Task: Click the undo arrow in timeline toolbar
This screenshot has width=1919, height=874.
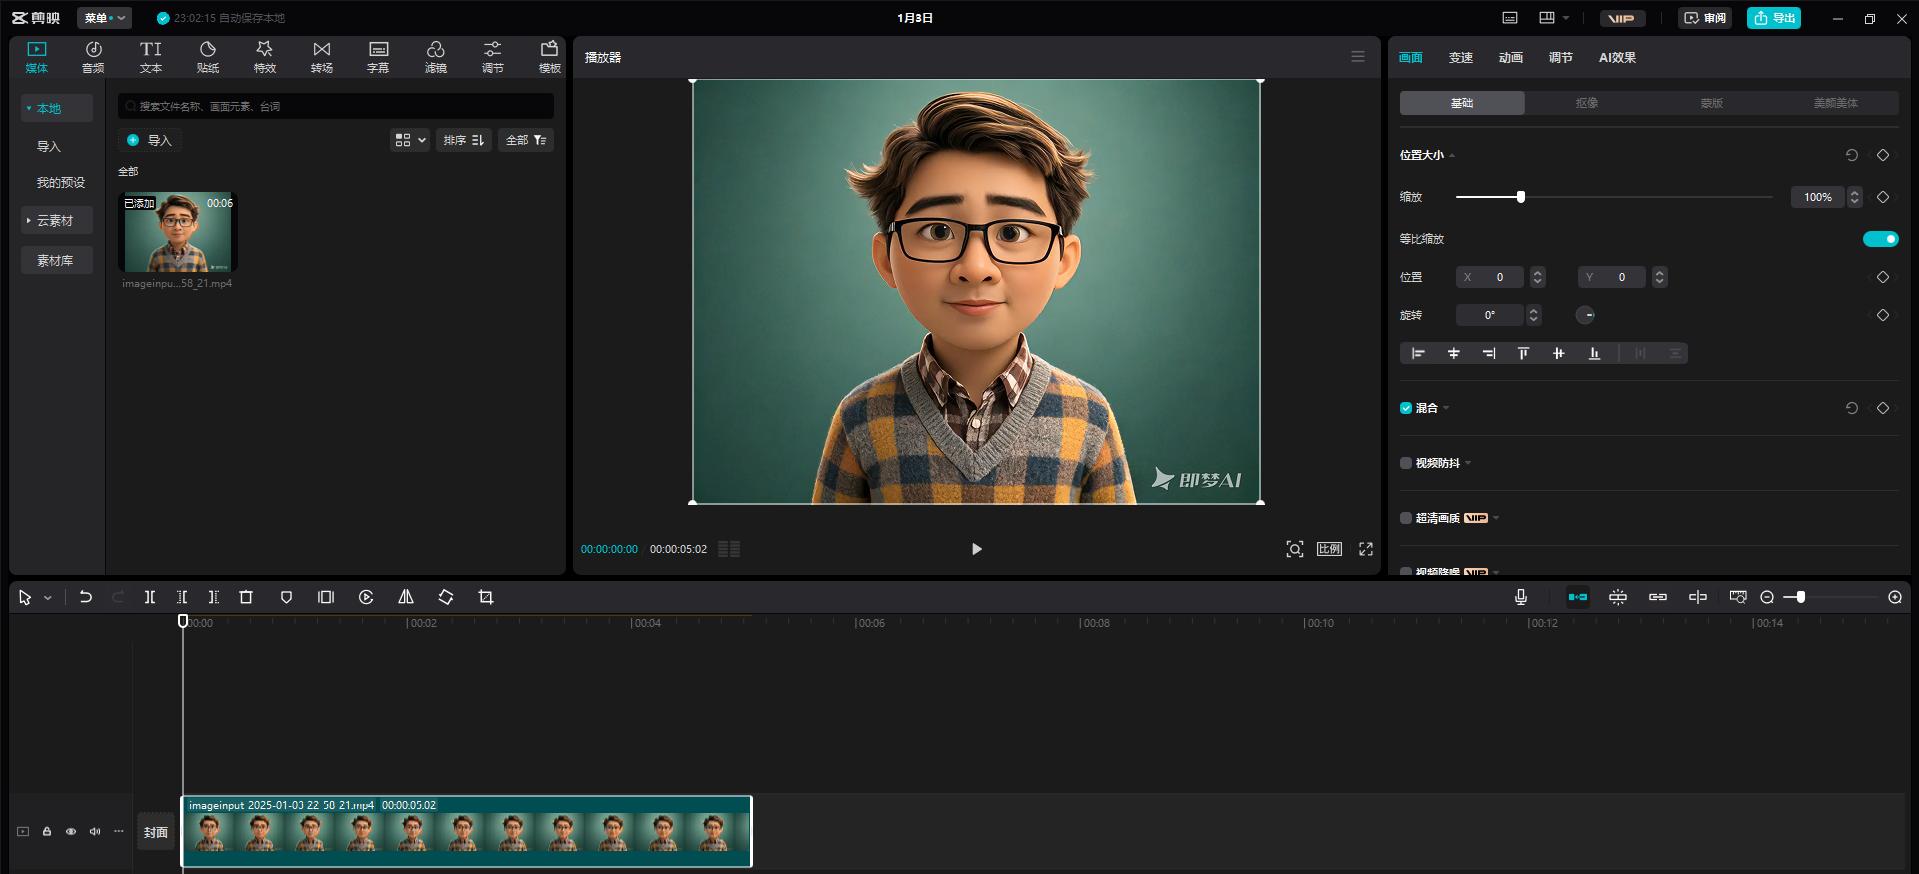Action: [x=86, y=597]
